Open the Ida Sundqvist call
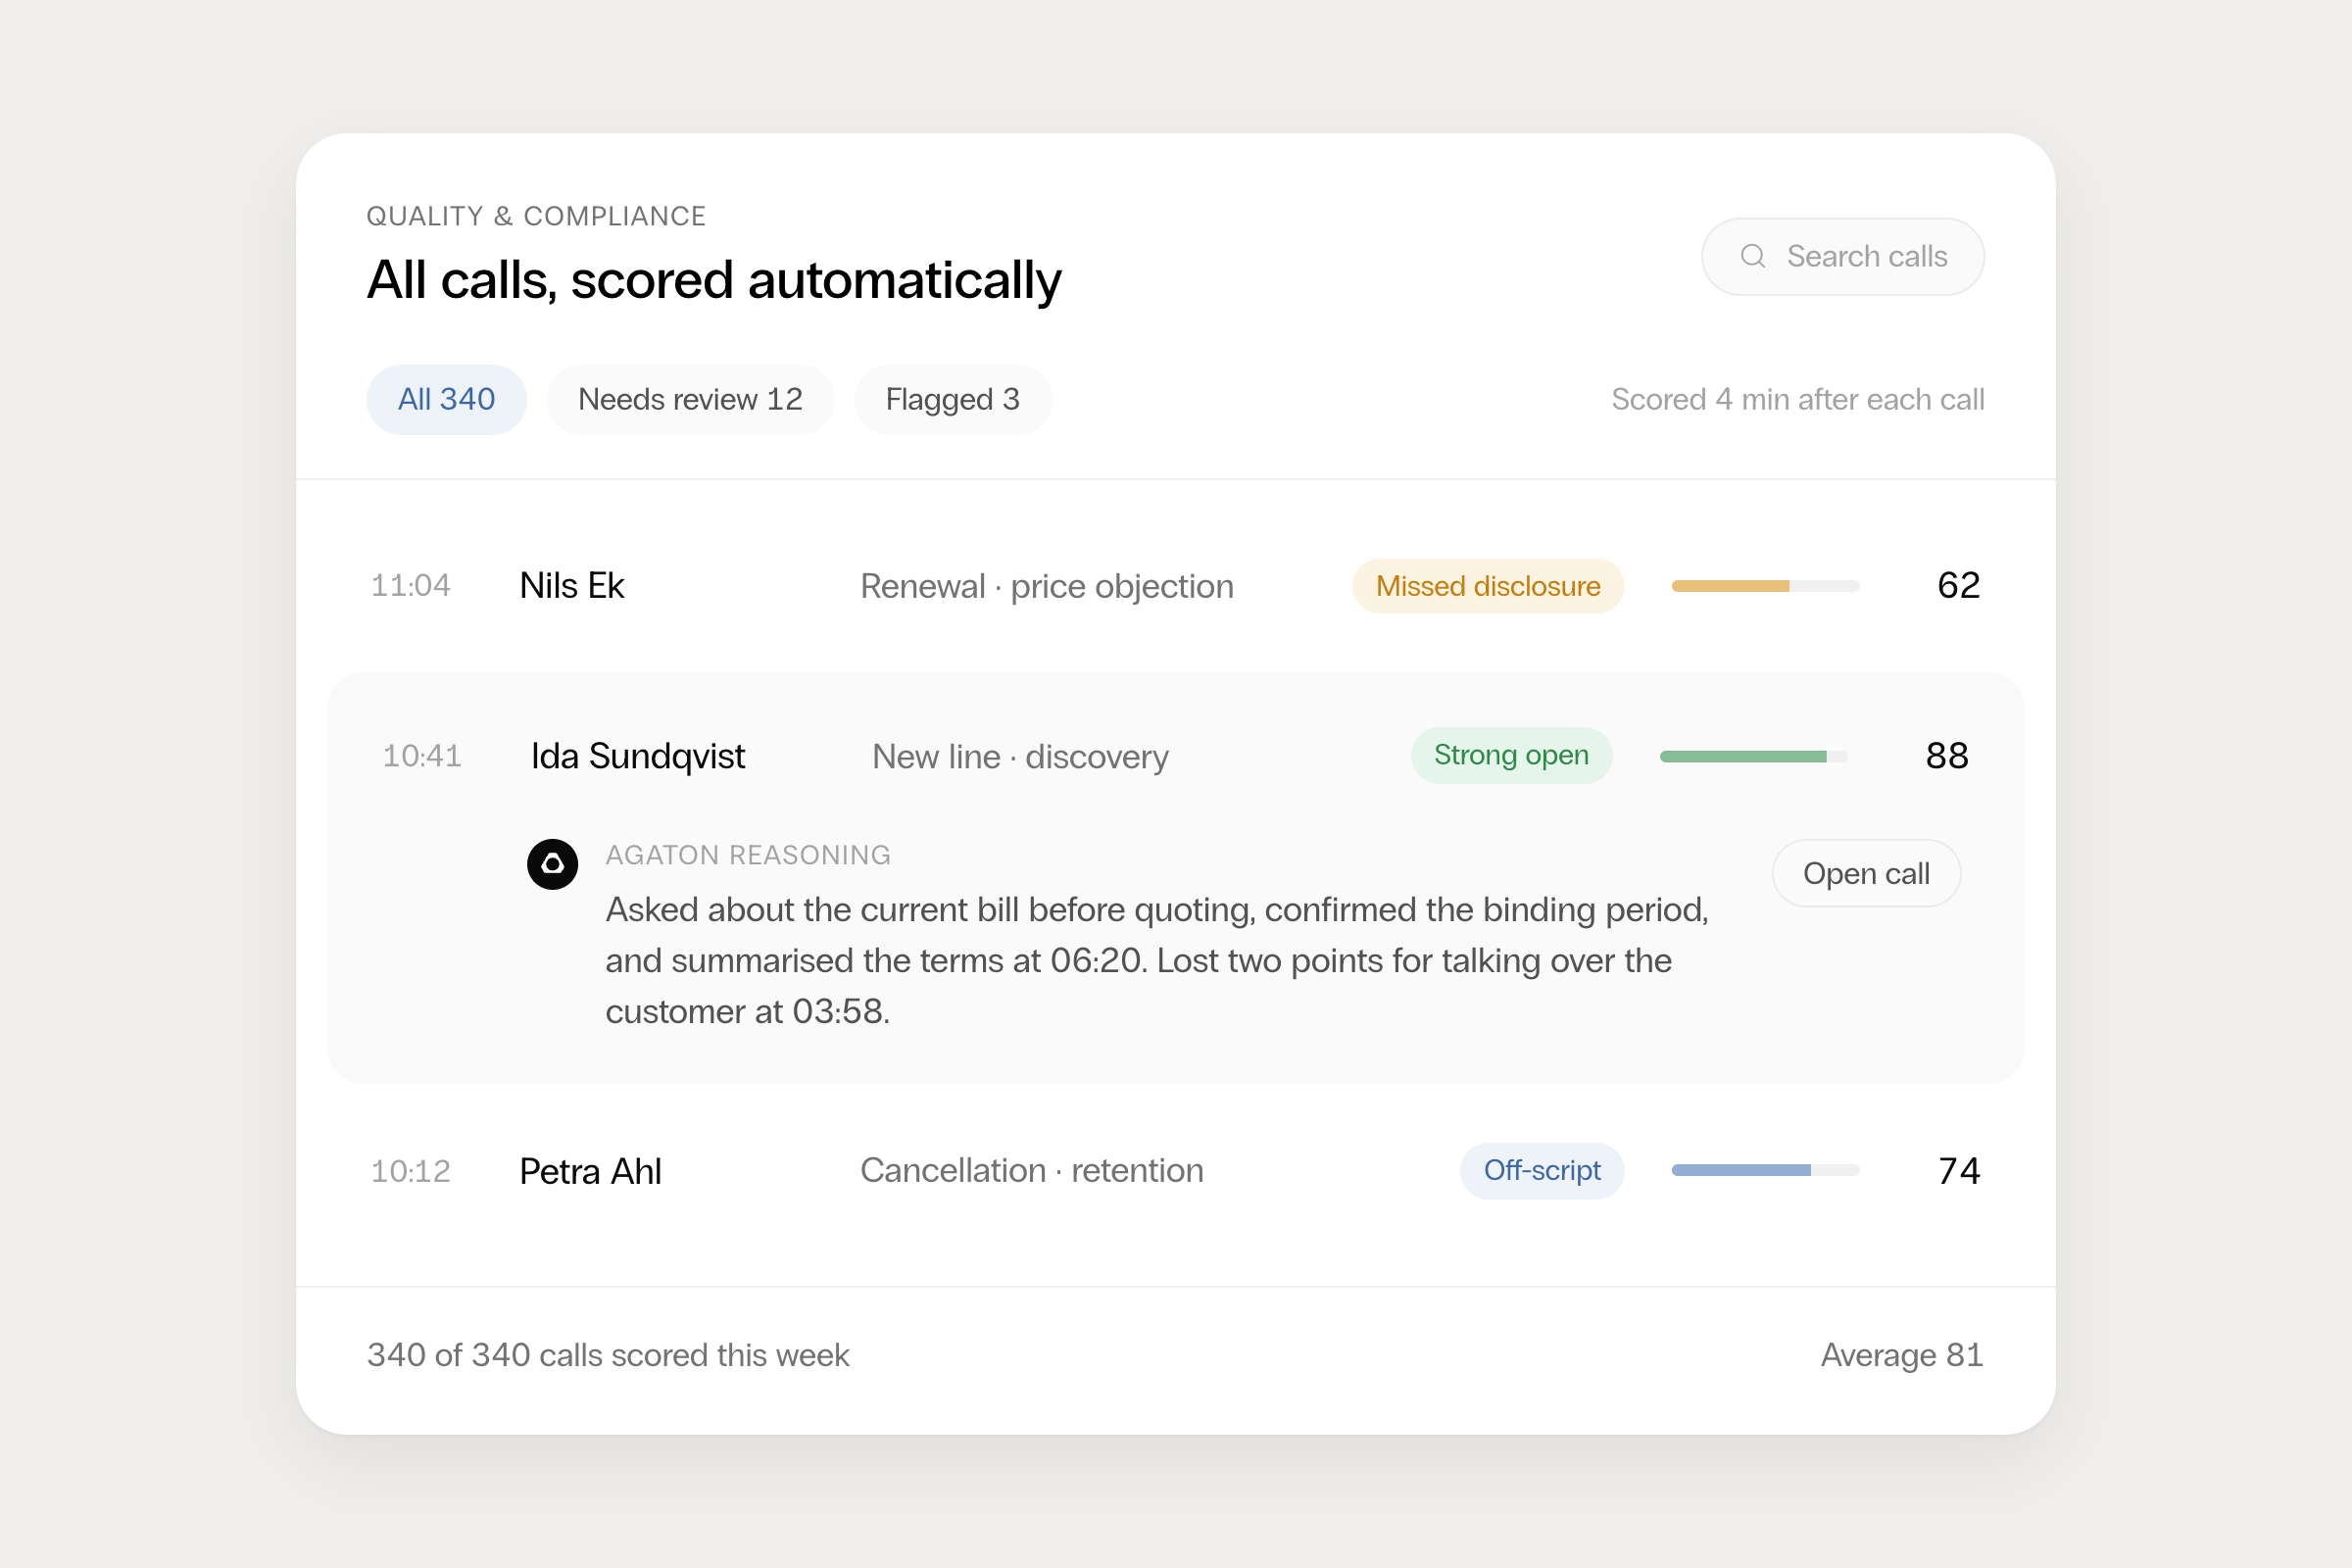This screenshot has height=1568, width=2352. click(x=1866, y=873)
